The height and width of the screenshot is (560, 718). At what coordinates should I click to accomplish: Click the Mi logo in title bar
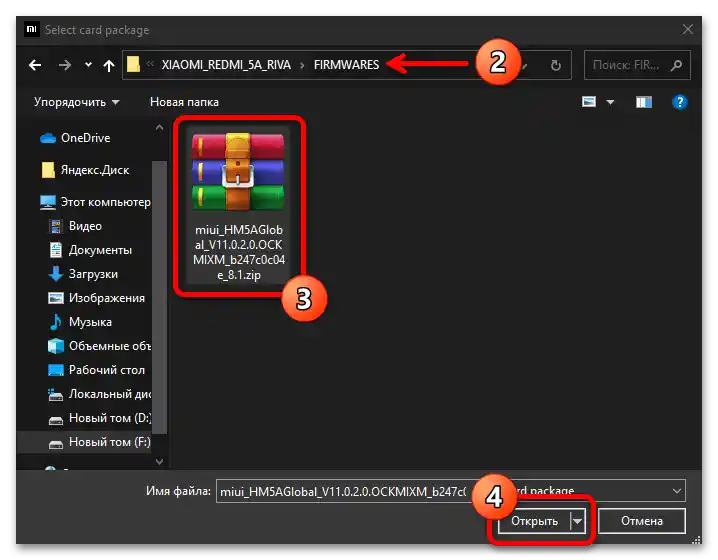(x=32, y=29)
